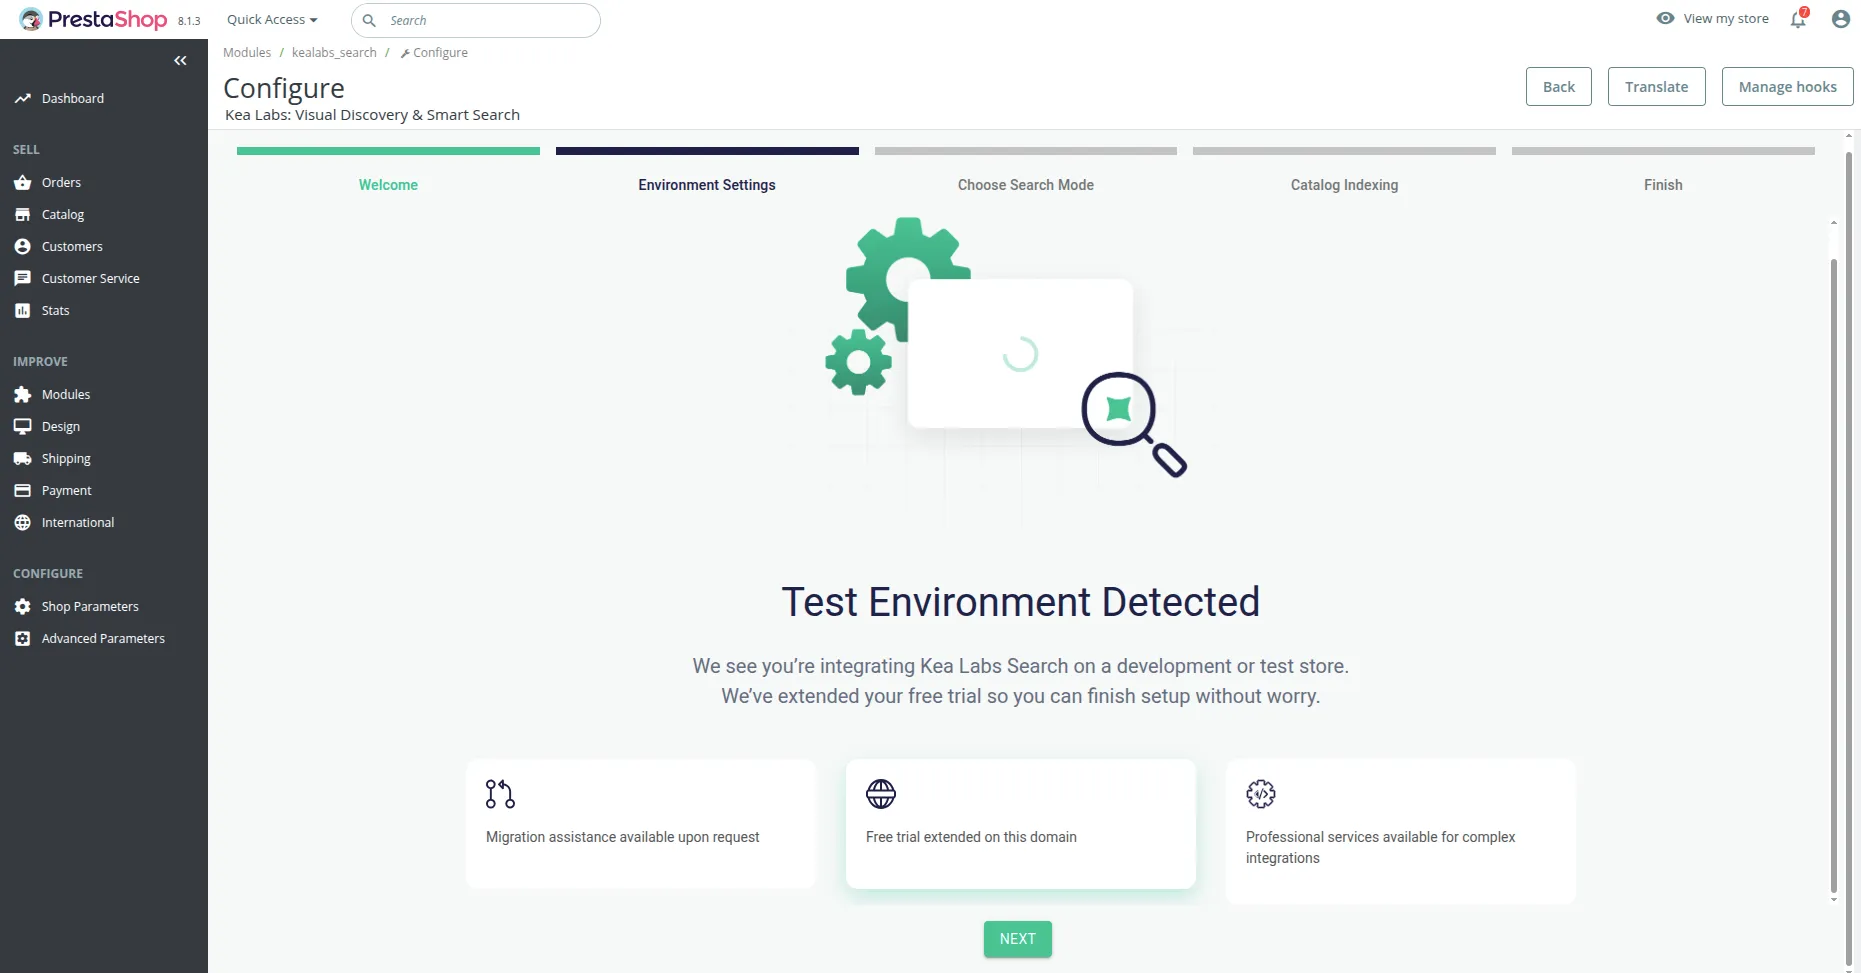
Task: Open Modules via the breadcrumb link
Action: tap(247, 52)
